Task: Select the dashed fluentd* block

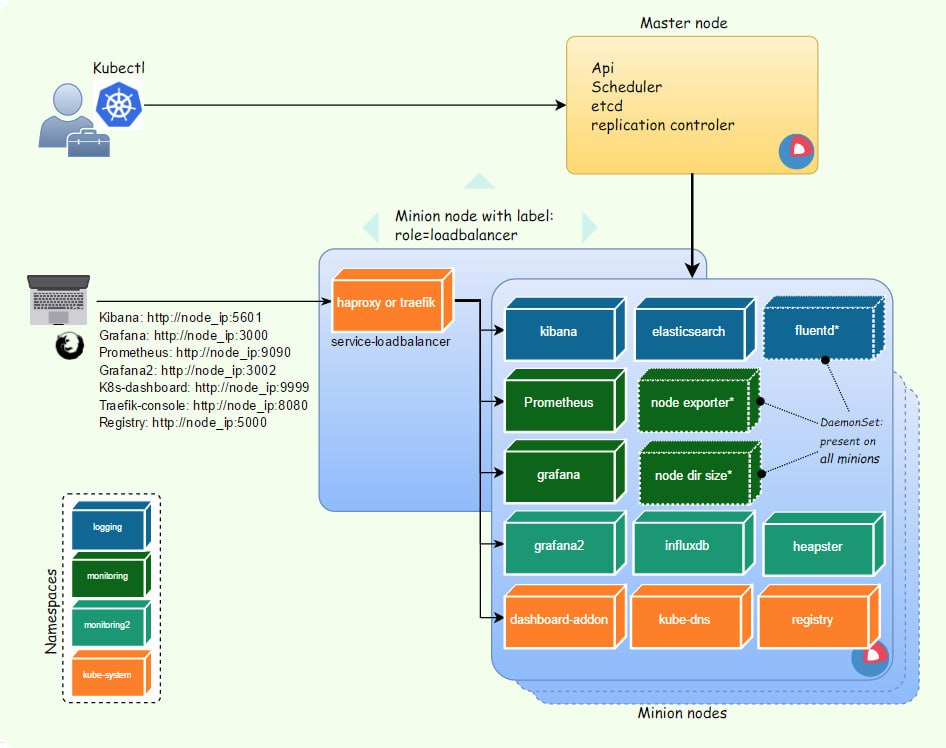Action: tap(824, 328)
